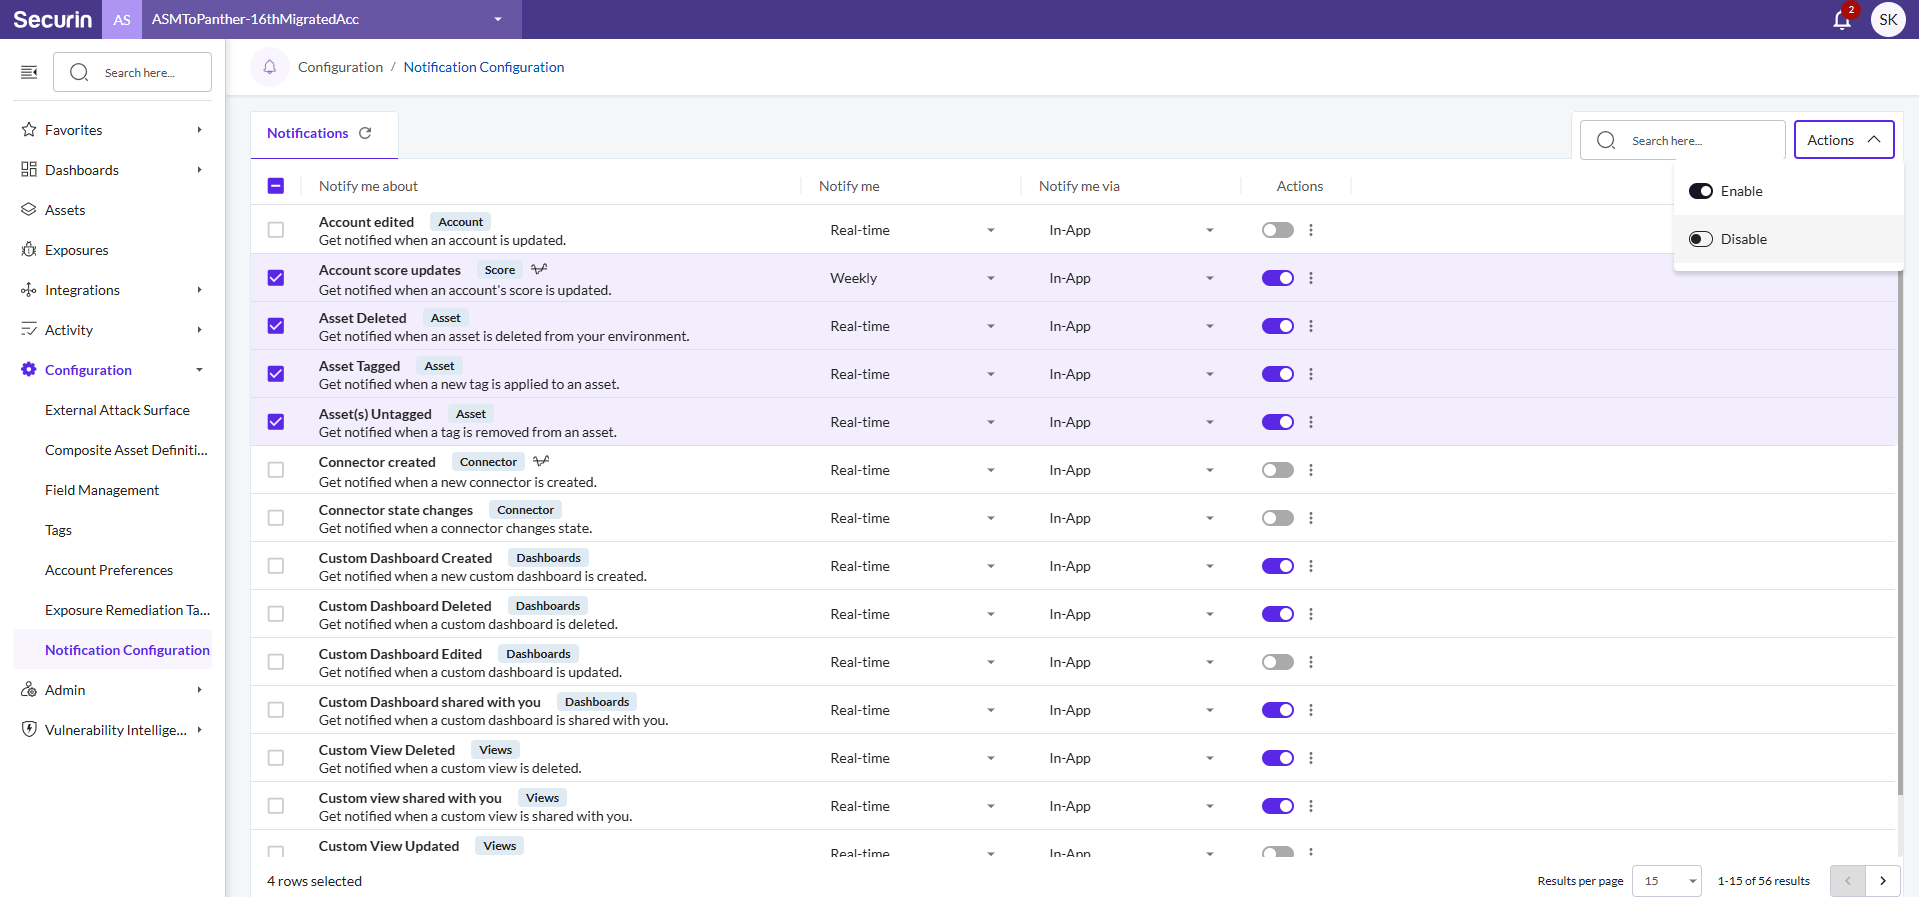Open Dashboards icon in sidebar

coord(29,170)
